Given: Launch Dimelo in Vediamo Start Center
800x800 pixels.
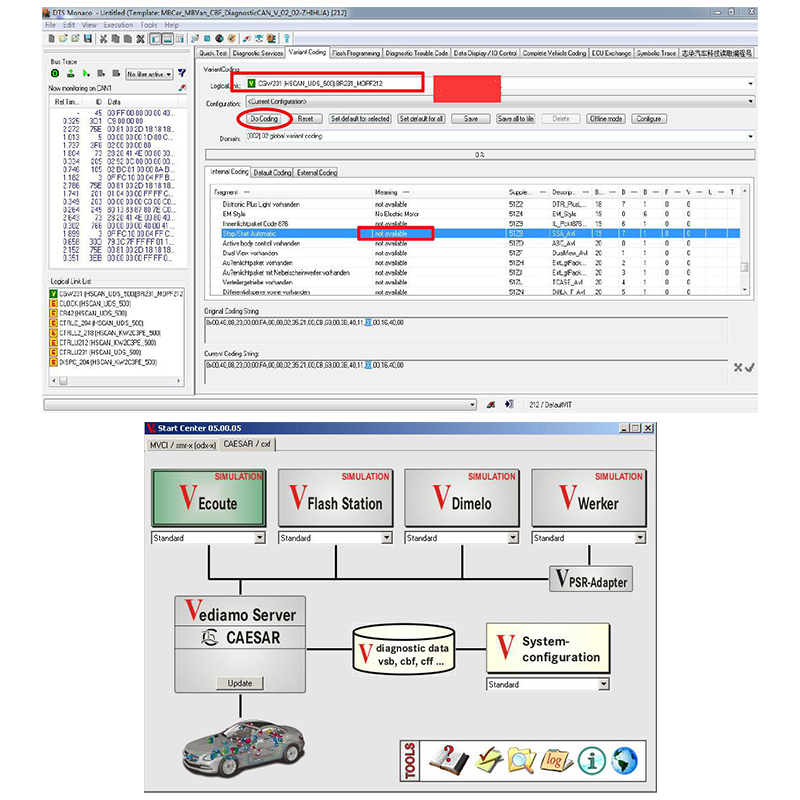Looking at the screenshot, I should point(462,498).
